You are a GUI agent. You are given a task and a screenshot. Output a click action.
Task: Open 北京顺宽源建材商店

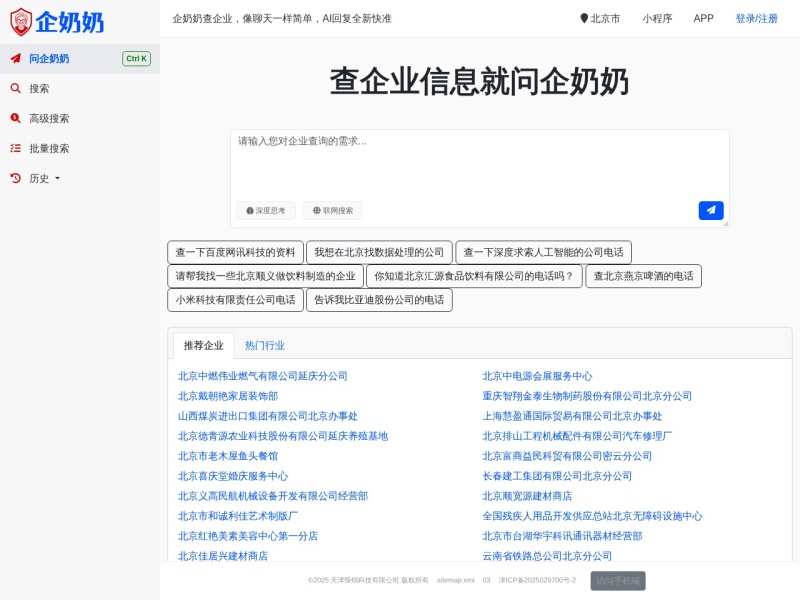[x=527, y=496]
